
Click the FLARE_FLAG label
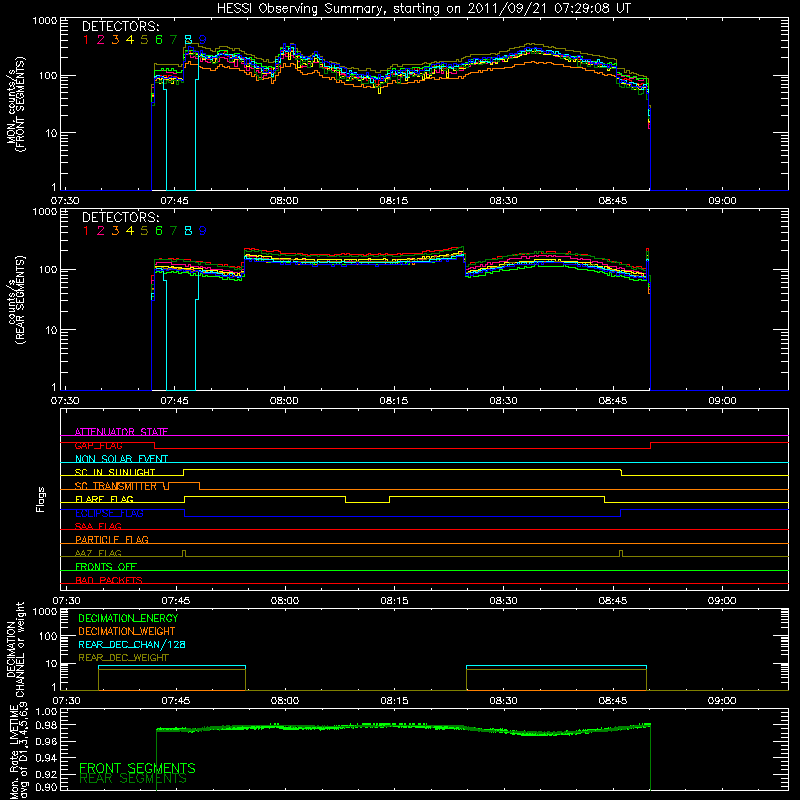(x=104, y=499)
